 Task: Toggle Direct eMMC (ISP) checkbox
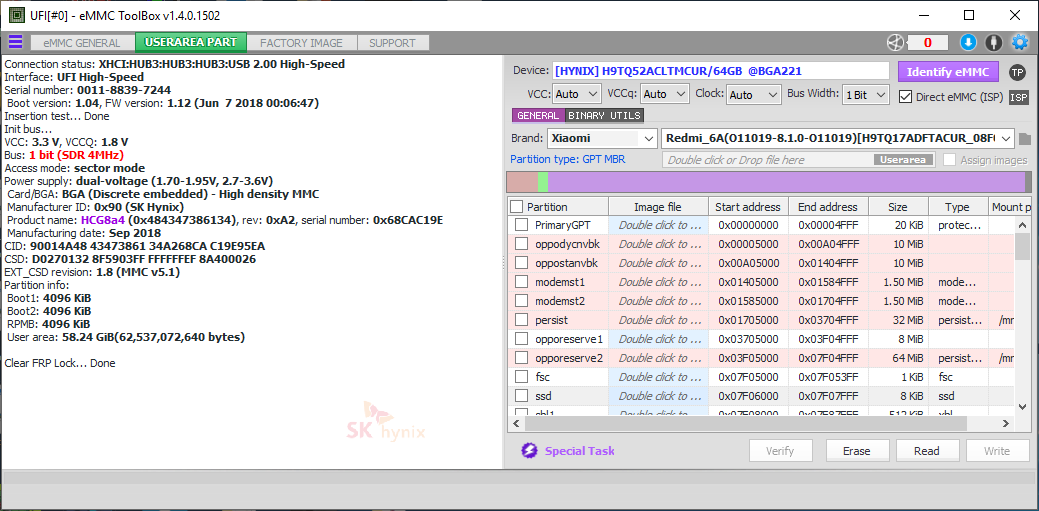pyautogui.click(x=905, y=97)
